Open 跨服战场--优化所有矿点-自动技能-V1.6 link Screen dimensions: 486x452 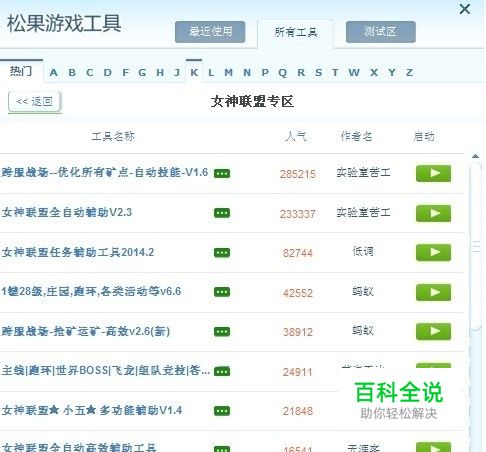point(105,173)
